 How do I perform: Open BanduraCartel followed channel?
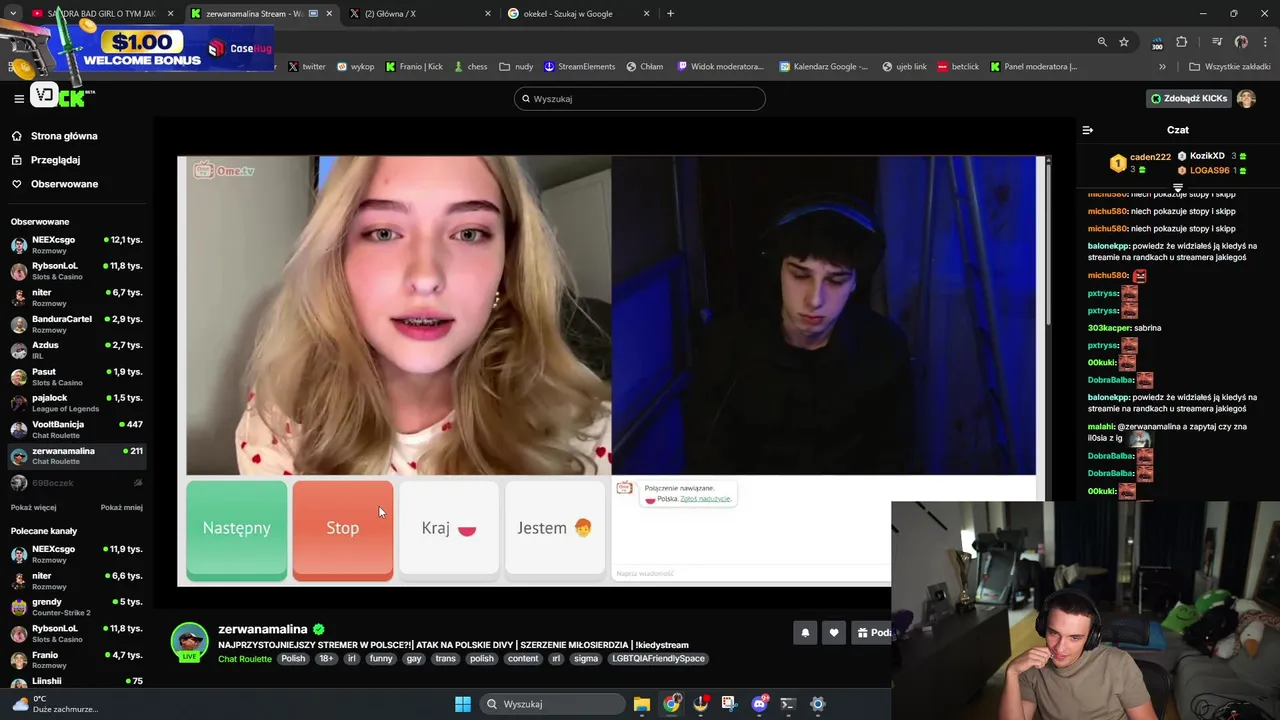click(x=77, y=324)
